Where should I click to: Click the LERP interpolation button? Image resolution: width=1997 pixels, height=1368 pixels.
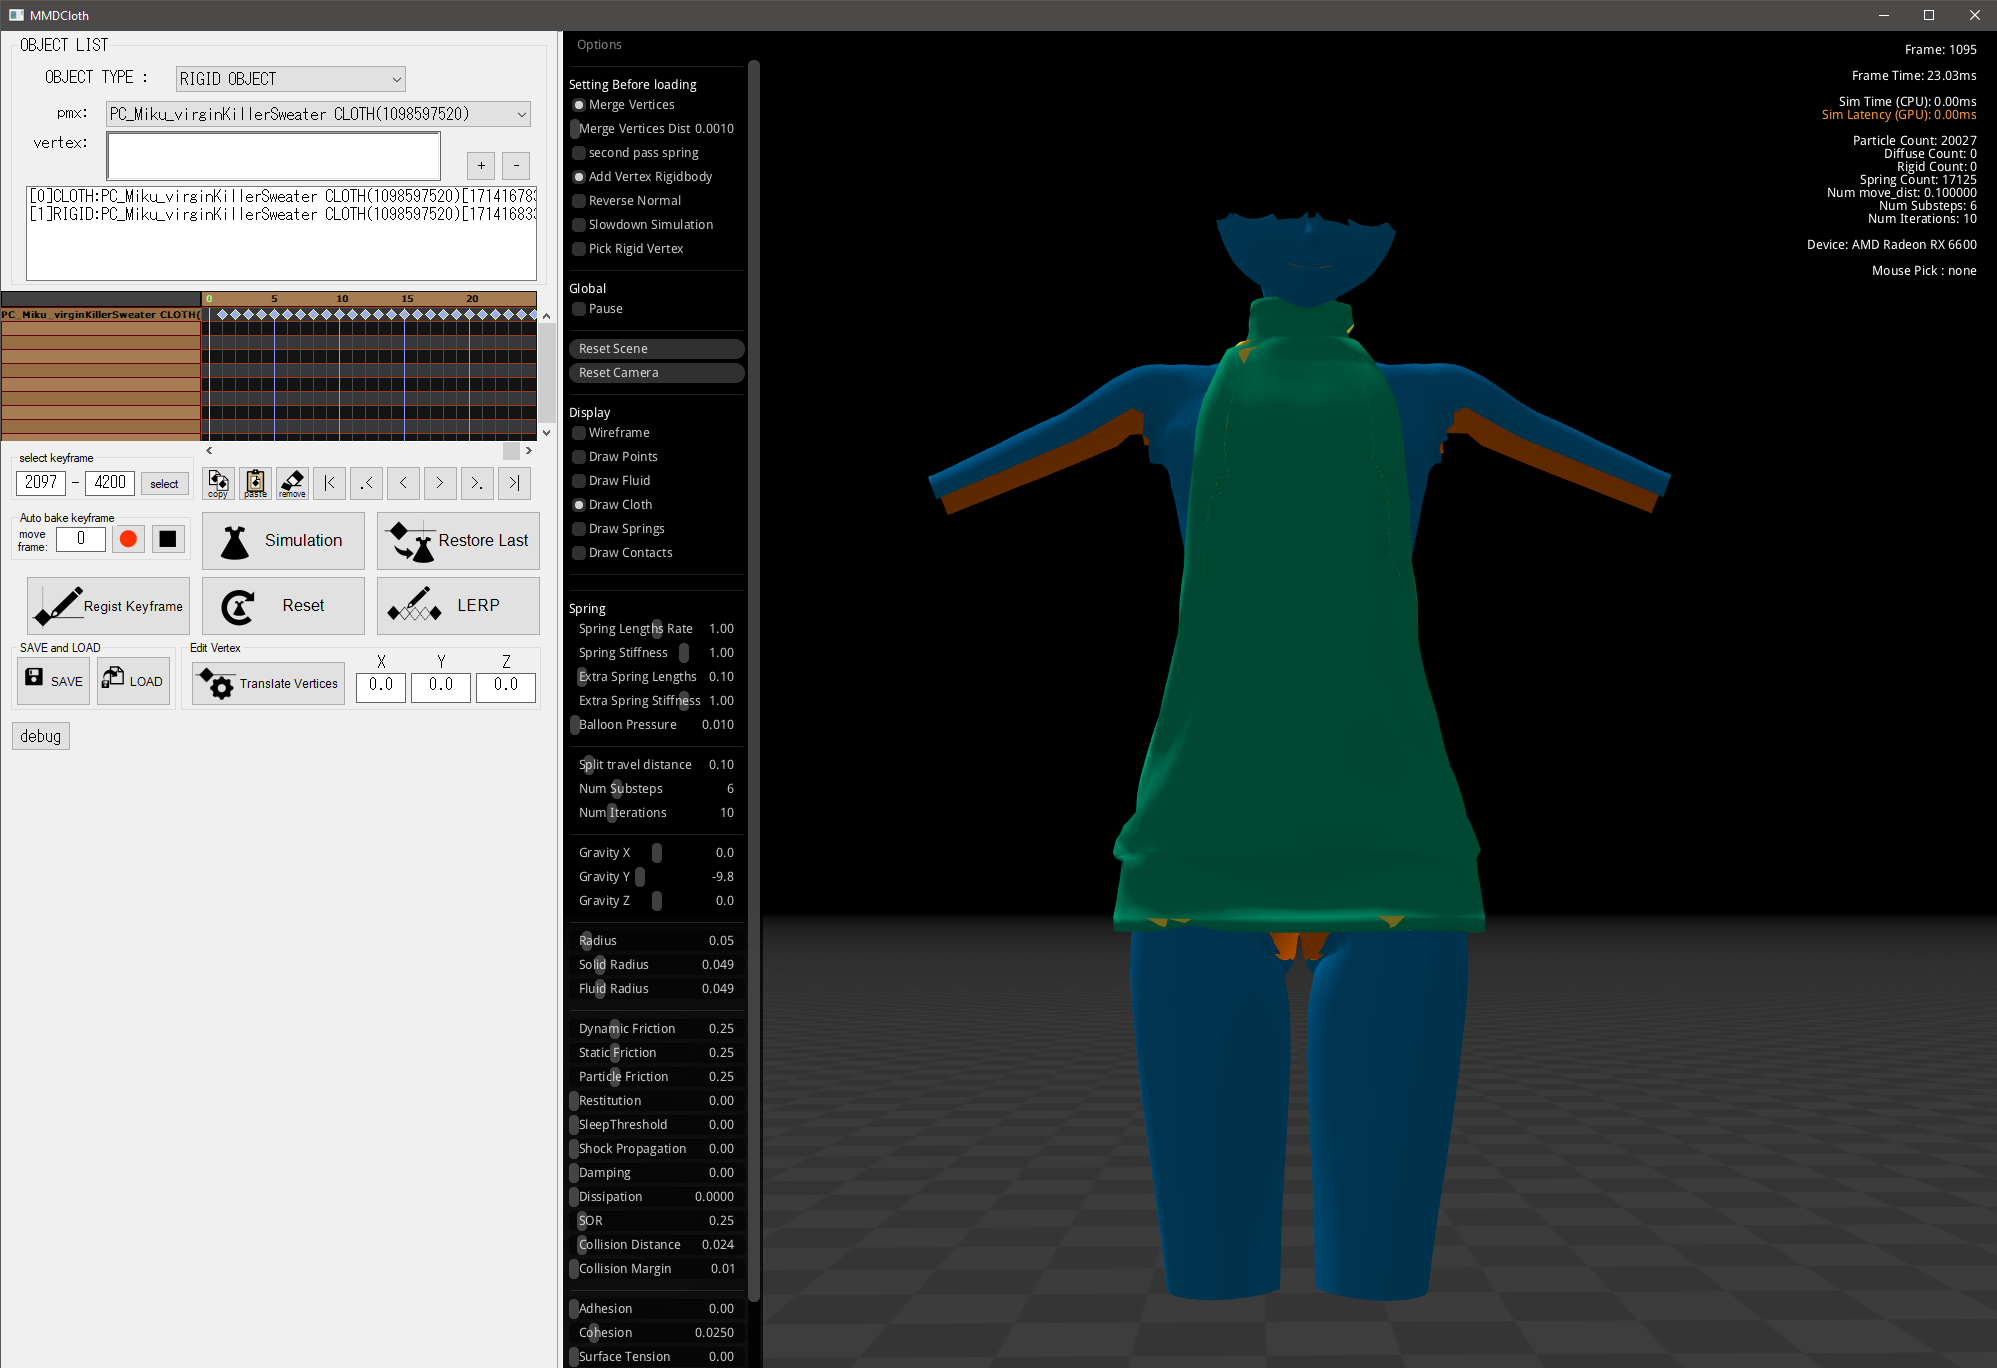click(458, 606)
